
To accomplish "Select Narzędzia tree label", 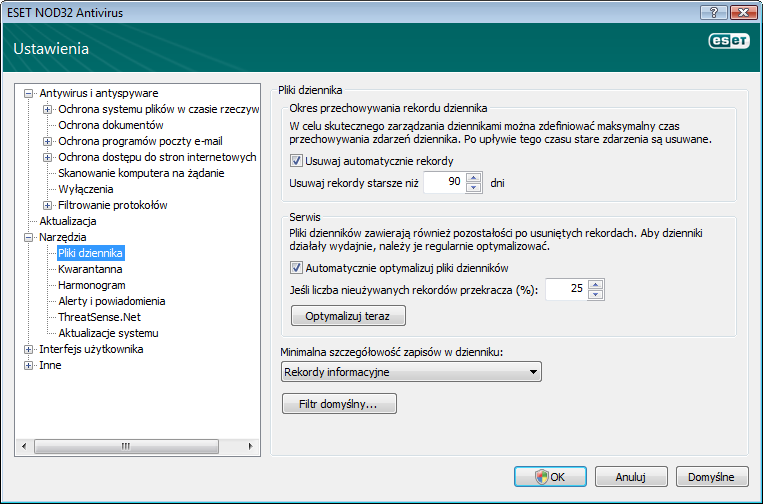I will point(63,237).
